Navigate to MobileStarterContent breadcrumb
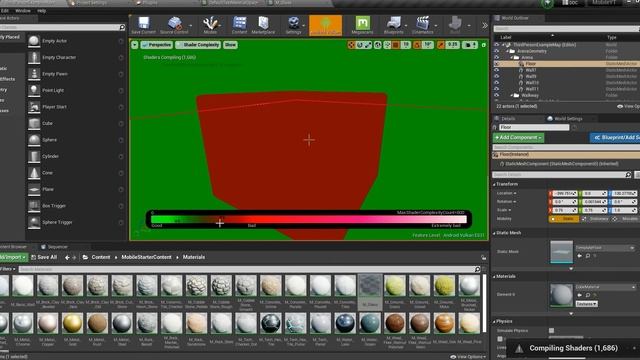 (x=146, y=258)
